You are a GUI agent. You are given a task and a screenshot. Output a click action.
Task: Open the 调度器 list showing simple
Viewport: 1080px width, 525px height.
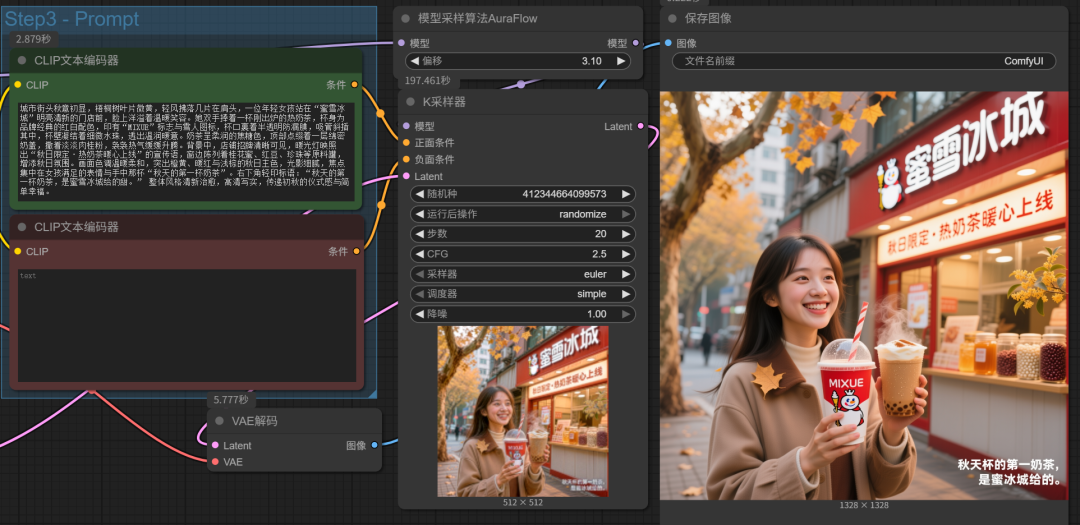(x=523, y=294)
